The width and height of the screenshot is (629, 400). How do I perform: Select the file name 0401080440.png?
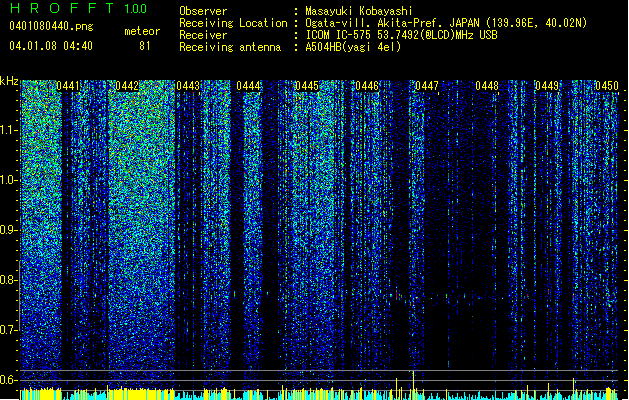(x=51, y=27)
